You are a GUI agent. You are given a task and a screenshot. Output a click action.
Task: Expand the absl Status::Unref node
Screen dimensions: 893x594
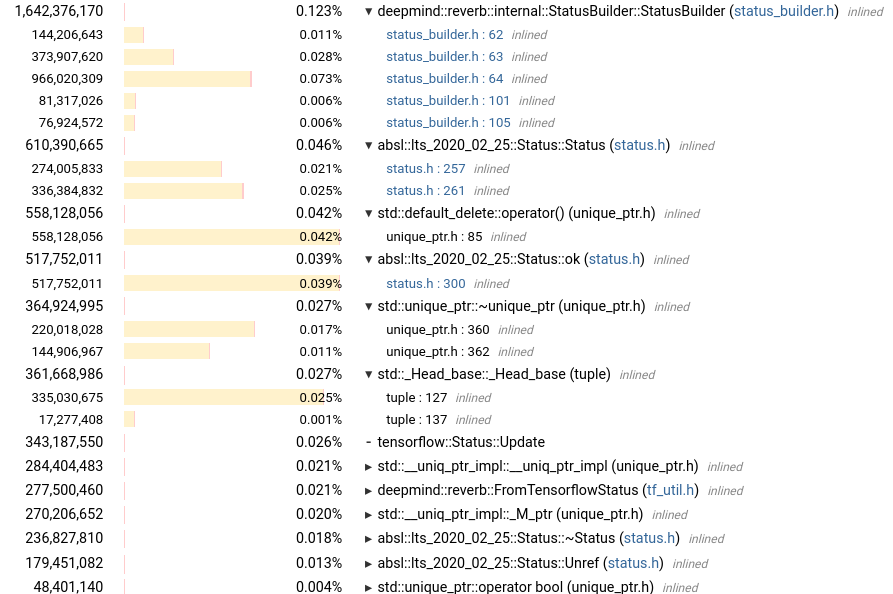coord(369,563)
